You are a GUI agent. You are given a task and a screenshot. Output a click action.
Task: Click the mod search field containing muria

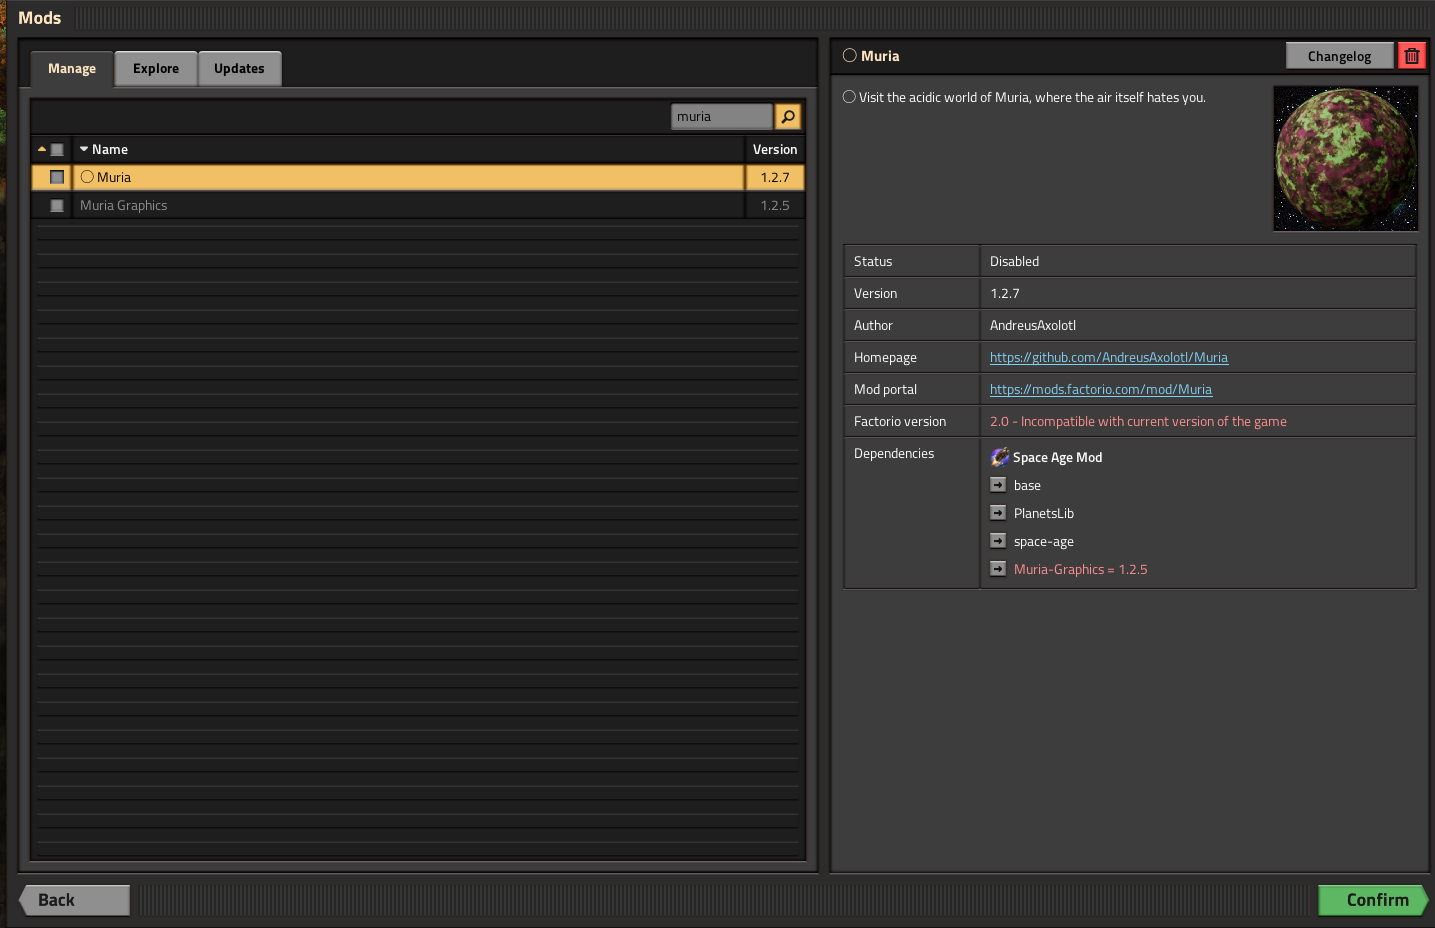pyautogui.click(x=722, y=117)
